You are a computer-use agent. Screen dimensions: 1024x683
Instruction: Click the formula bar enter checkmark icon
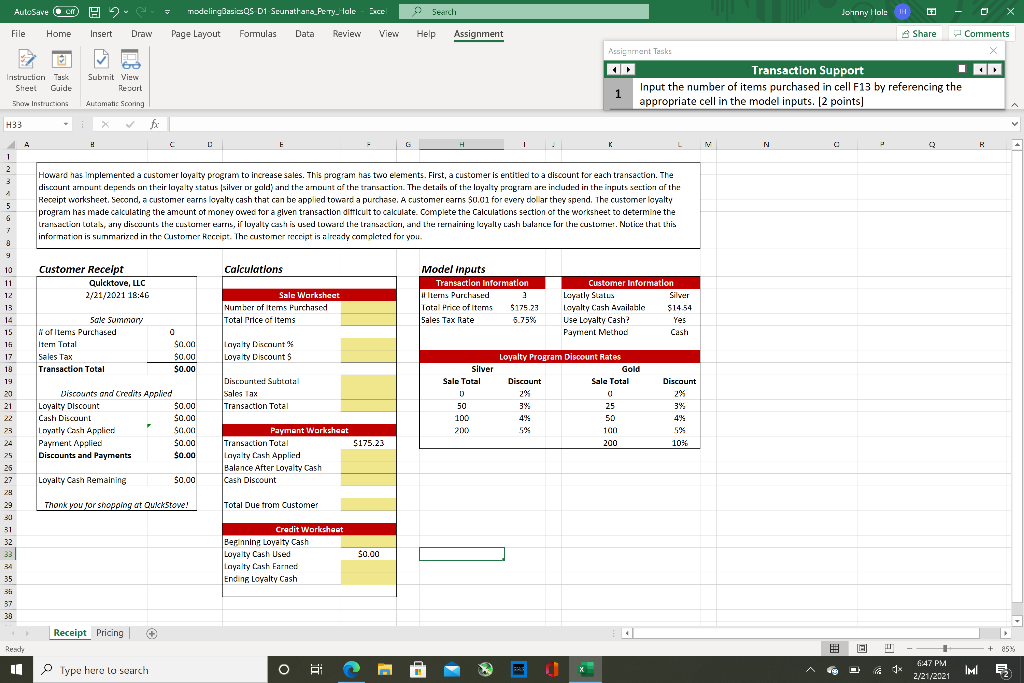pyautogui.click(x=129, y=124)
